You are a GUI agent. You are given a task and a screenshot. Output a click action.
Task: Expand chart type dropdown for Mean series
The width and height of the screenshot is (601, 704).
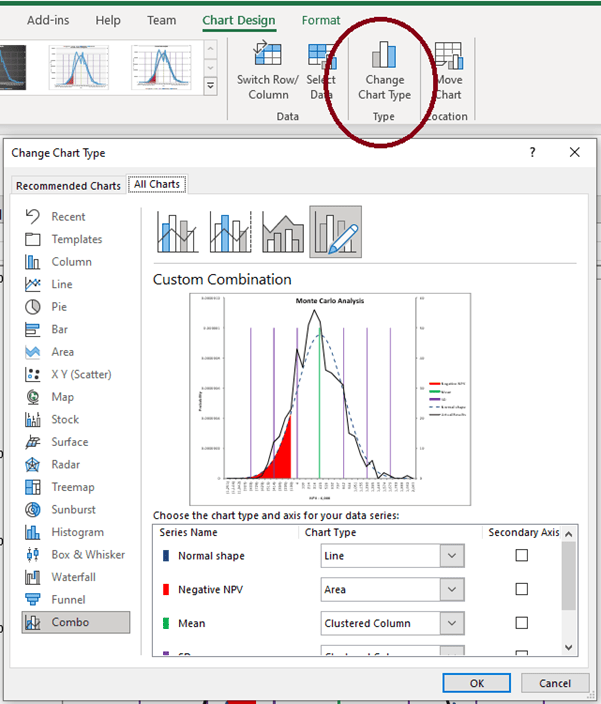[453, 623]
